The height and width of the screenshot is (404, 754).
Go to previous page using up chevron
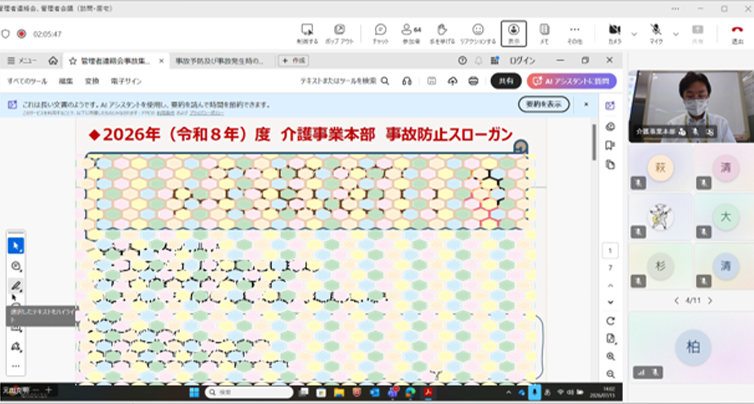[610, 286]
